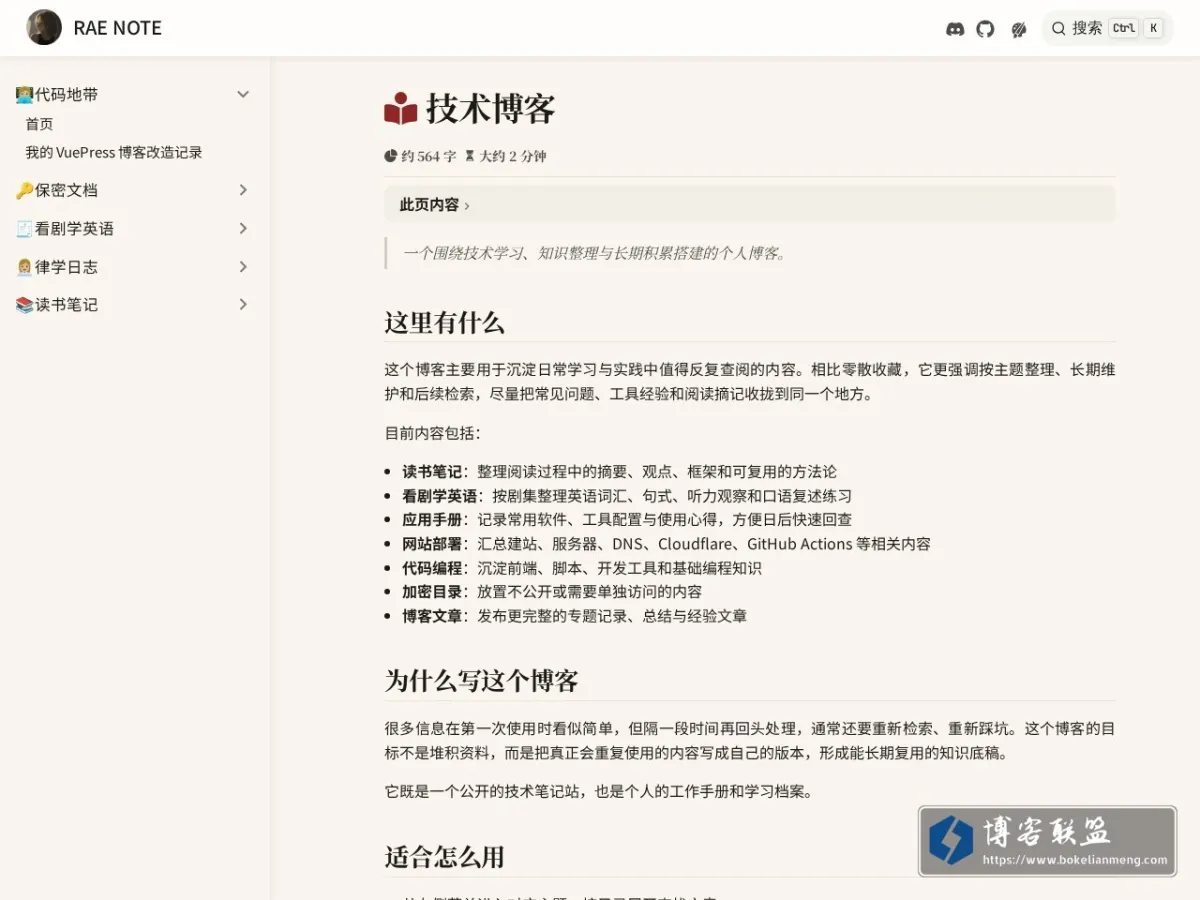This screenshot has width=1200, height=900.
Task: Collapse the 代码地带 sidebar section
Action: (x=134, y=94)
